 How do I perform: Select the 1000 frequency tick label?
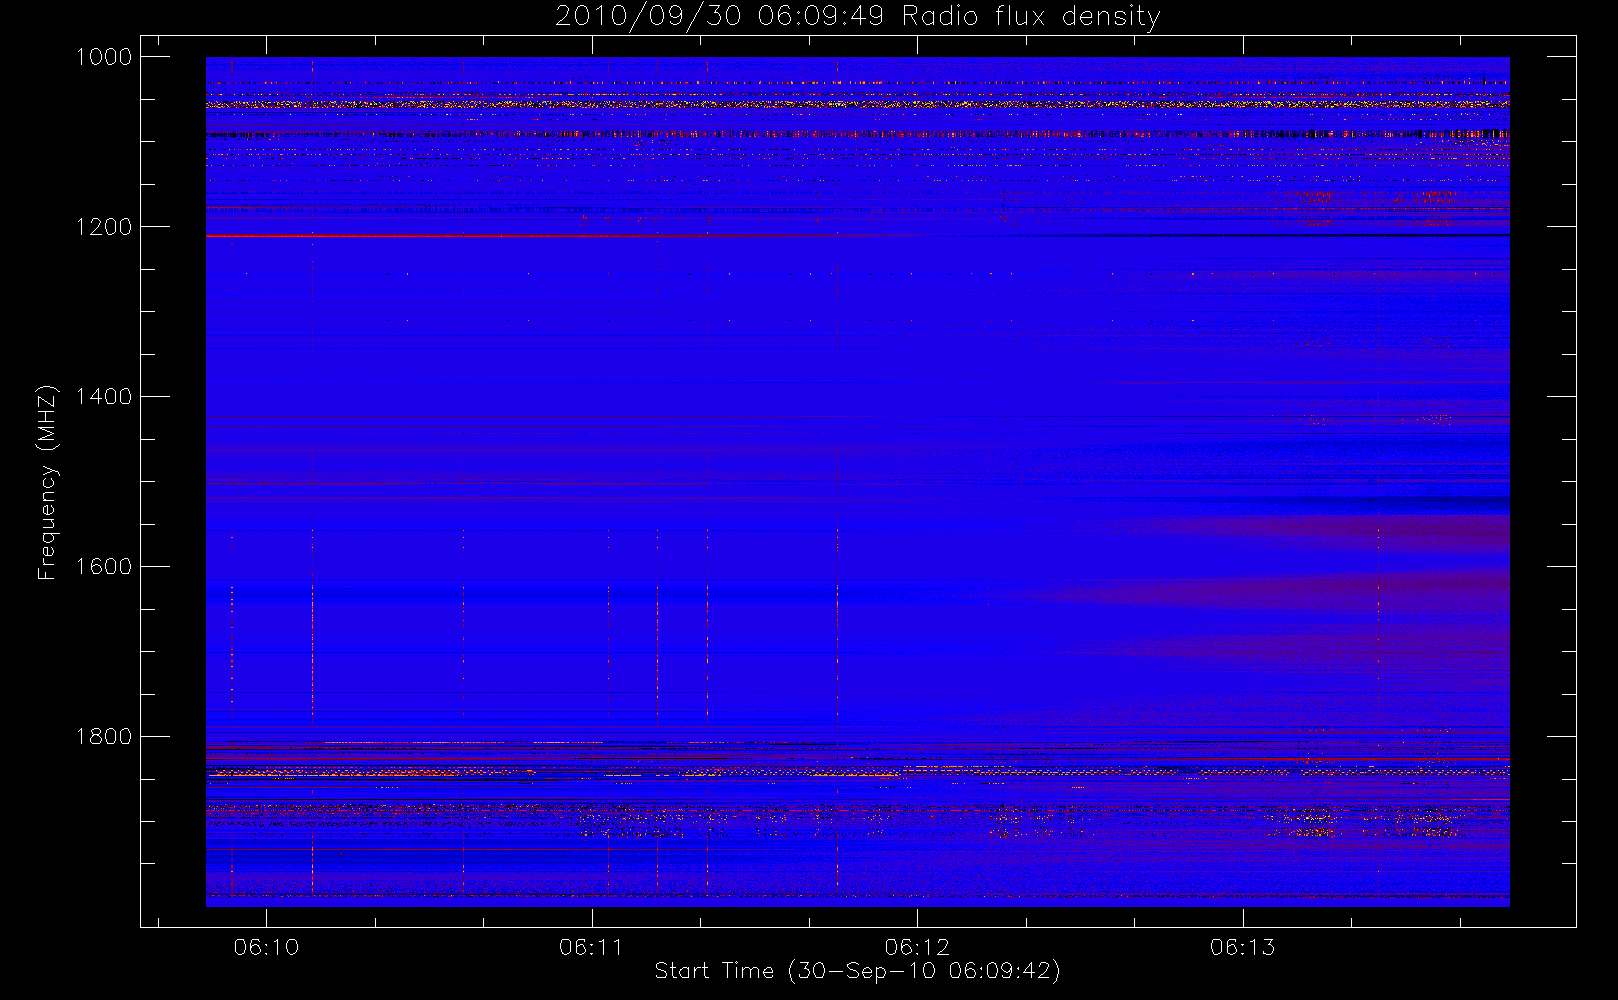(x=103, y=57)
